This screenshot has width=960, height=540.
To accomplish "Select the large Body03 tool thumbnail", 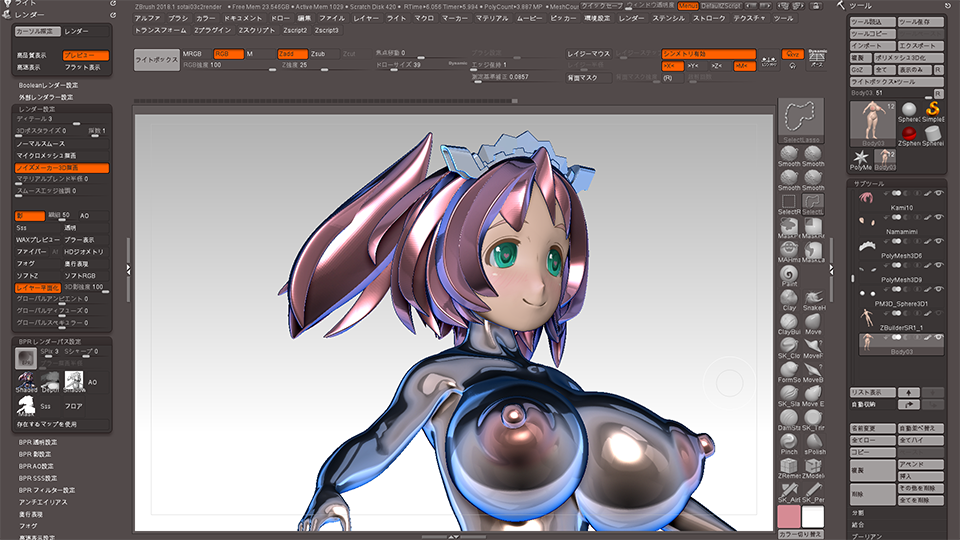I will (872, 123).
